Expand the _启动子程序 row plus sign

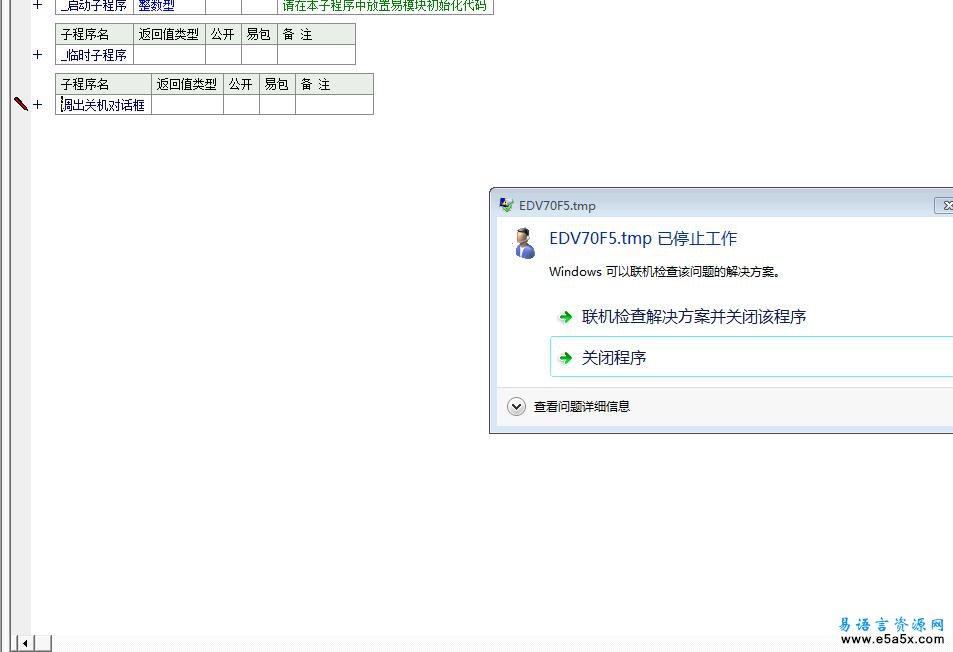[x=38, y=5]
